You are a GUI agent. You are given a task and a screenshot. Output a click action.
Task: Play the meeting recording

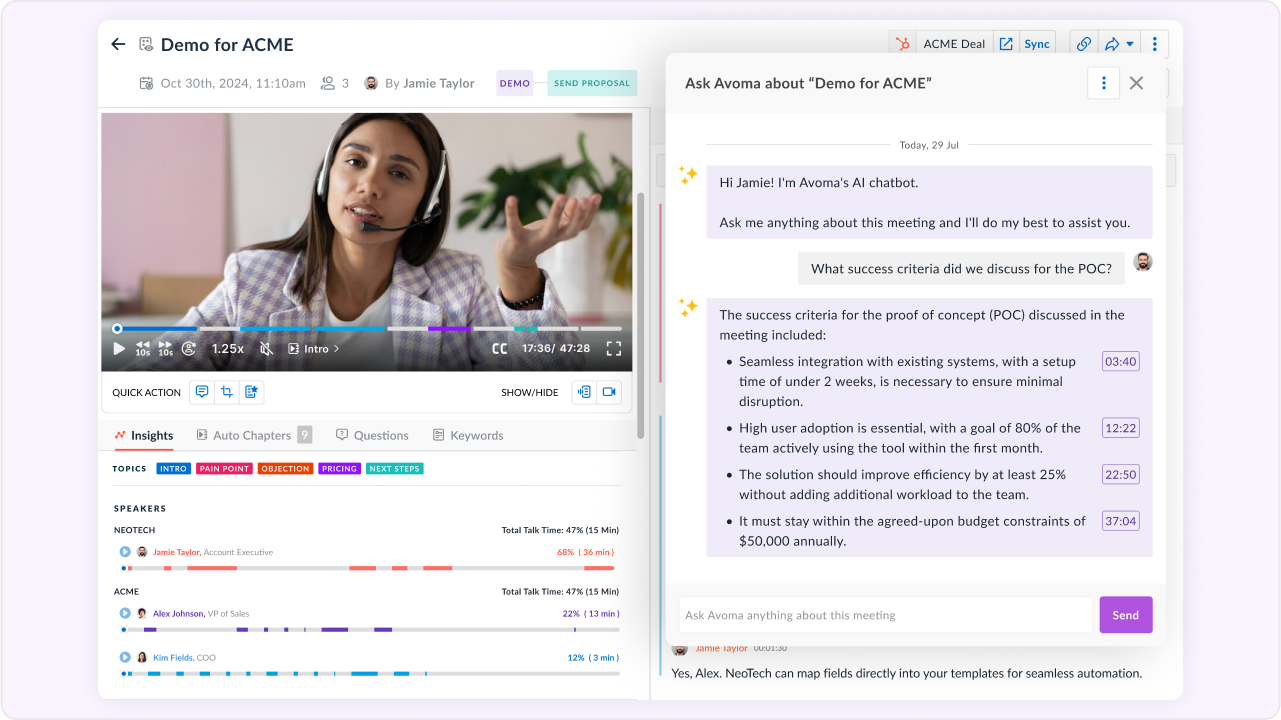pos(119,349)
